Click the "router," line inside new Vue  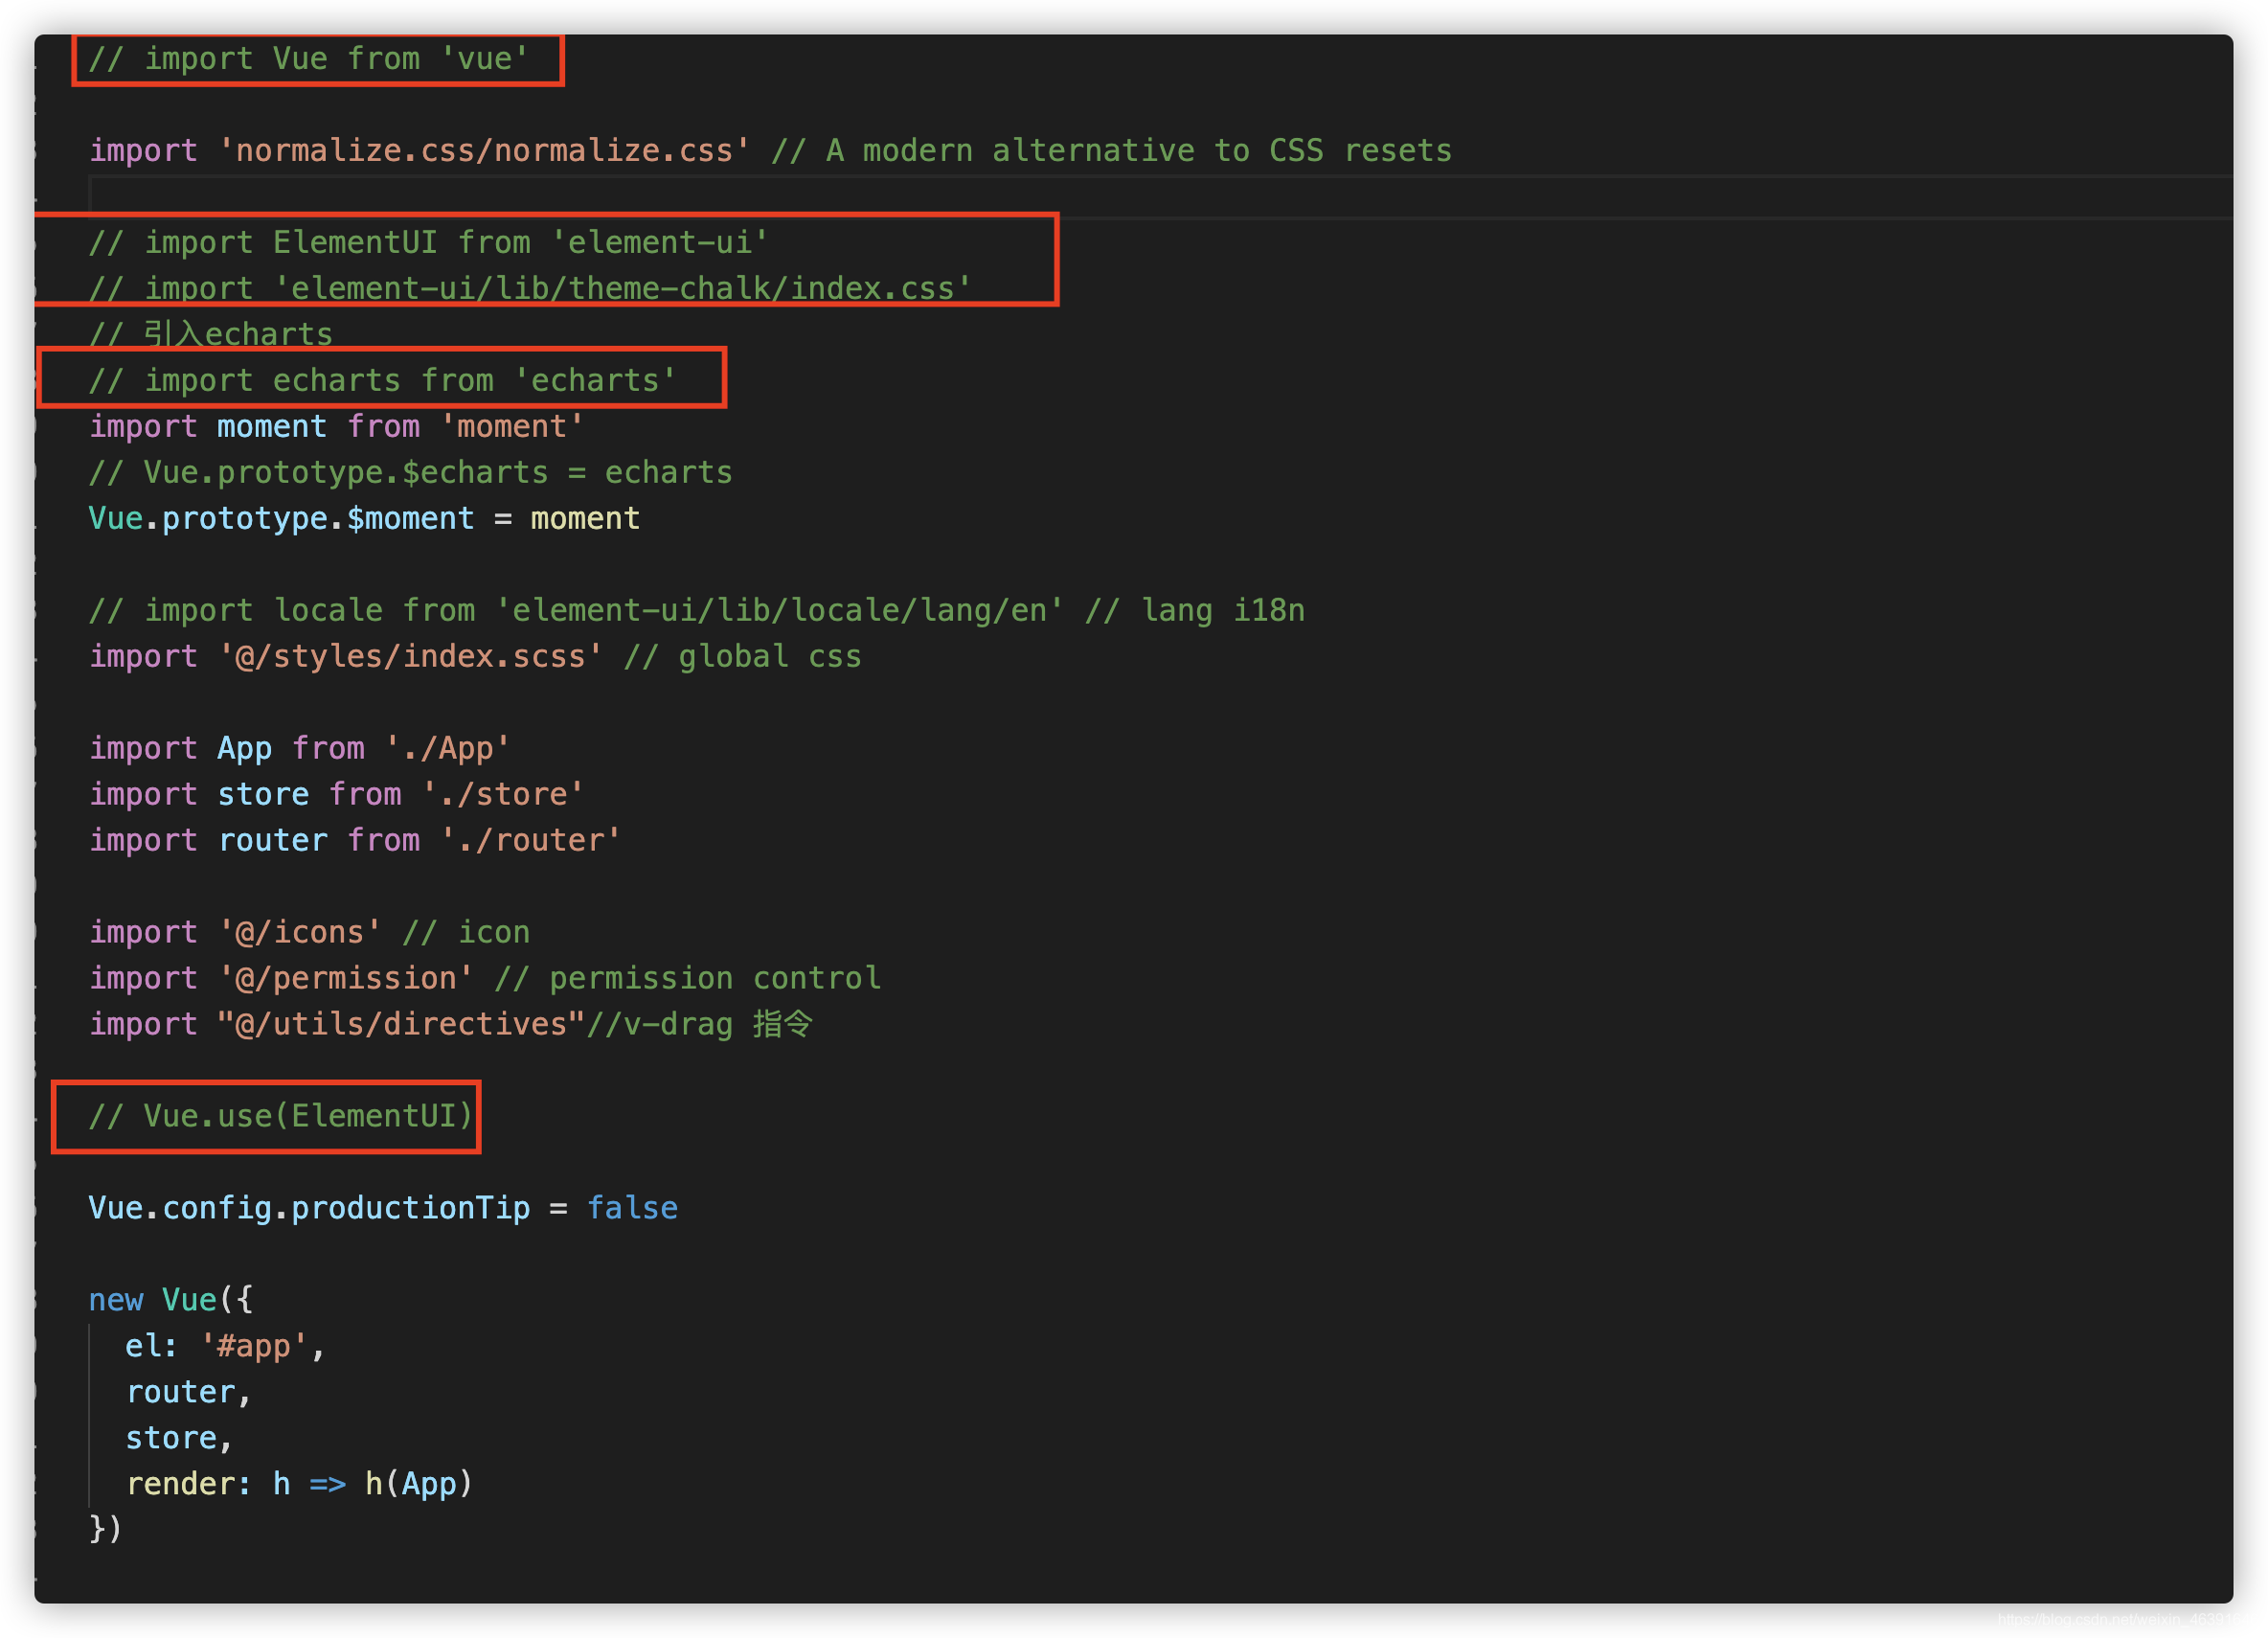(188, 1393)
